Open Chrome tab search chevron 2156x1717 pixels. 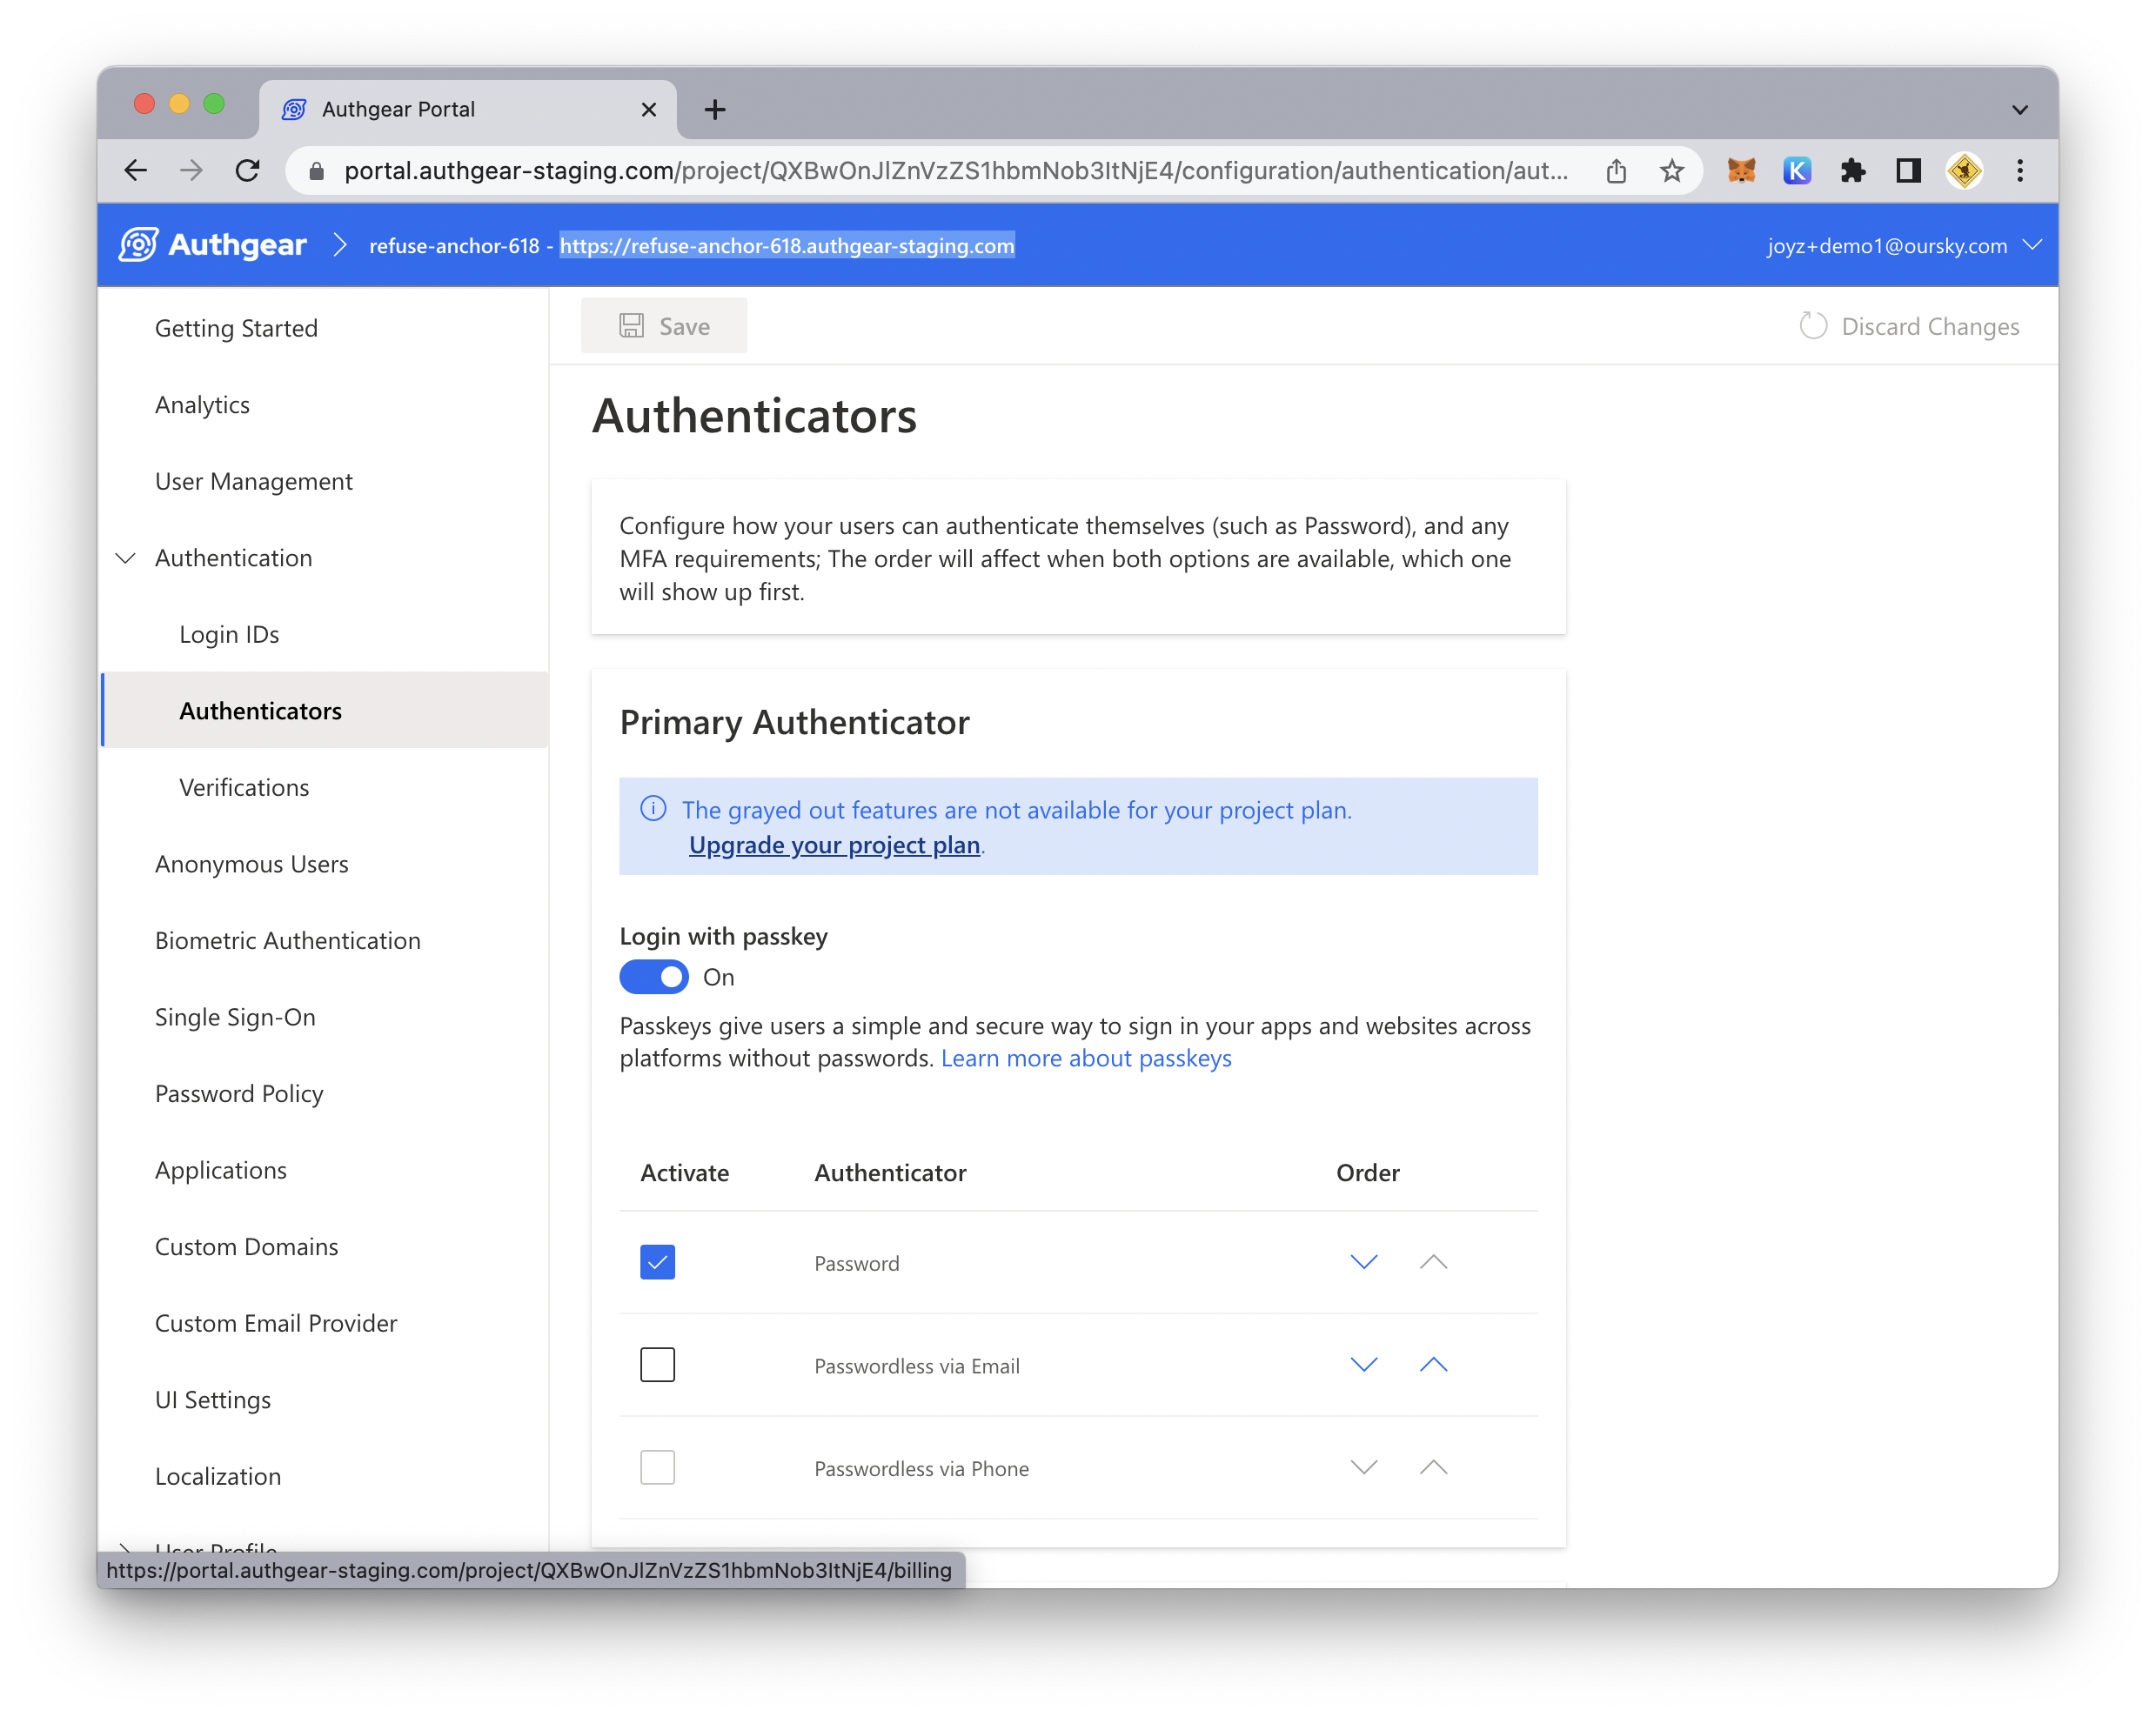point(2019,110)
